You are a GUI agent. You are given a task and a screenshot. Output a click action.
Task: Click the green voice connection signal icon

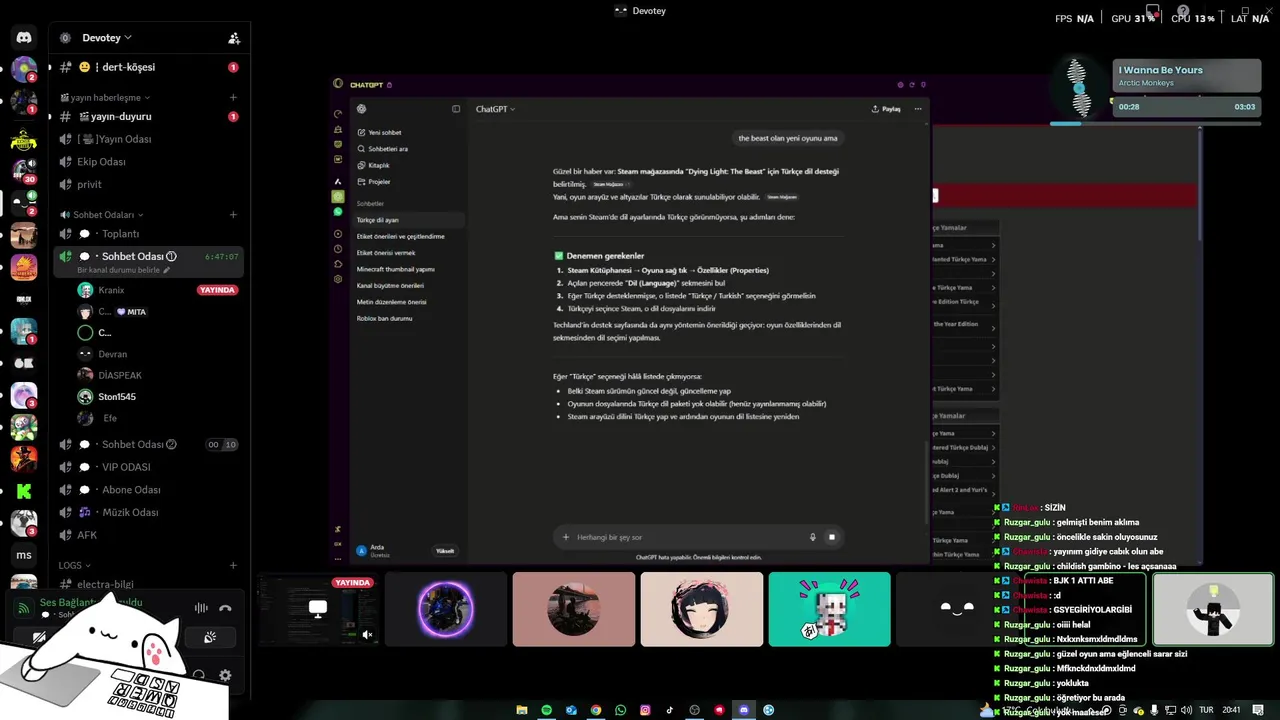coord(24,608)
